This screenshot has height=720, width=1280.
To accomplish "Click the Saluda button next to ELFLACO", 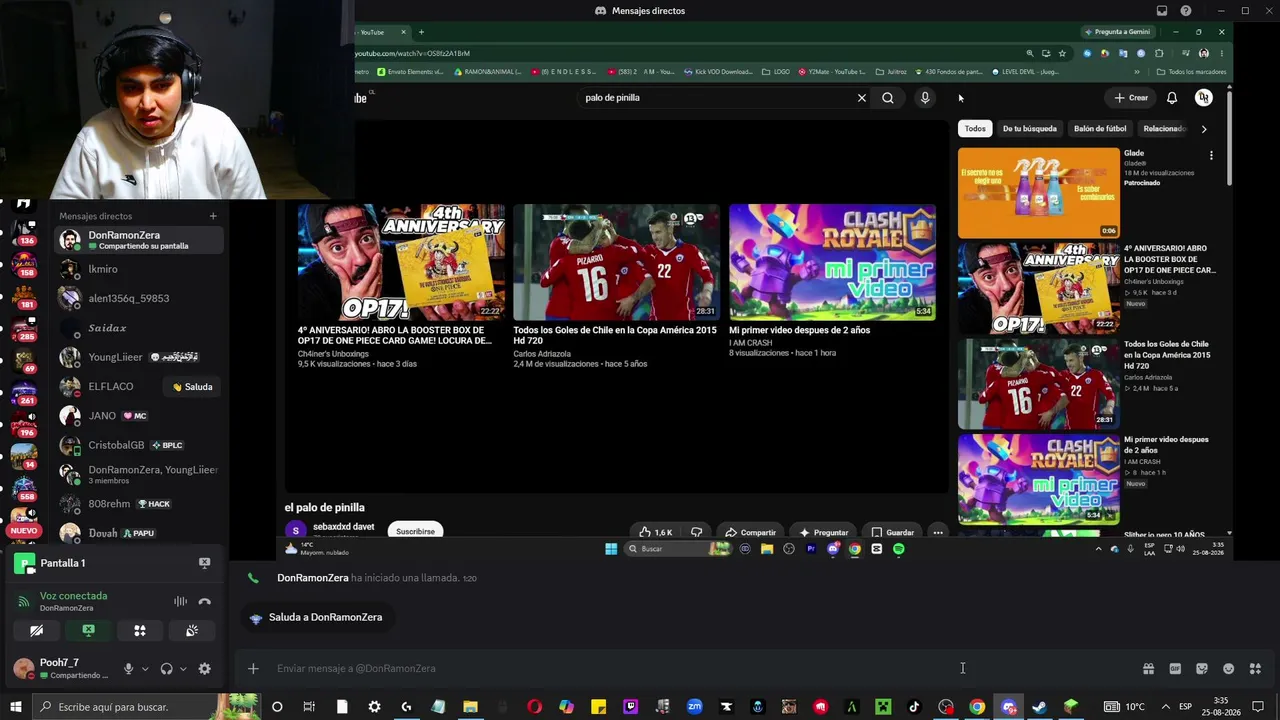I will 192,387.
